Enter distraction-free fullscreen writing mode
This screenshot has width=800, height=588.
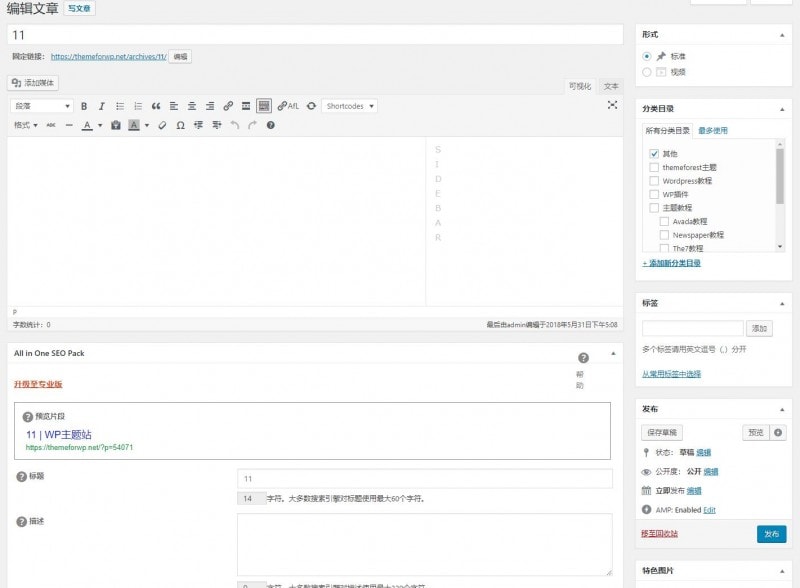(x=612, y=105)
